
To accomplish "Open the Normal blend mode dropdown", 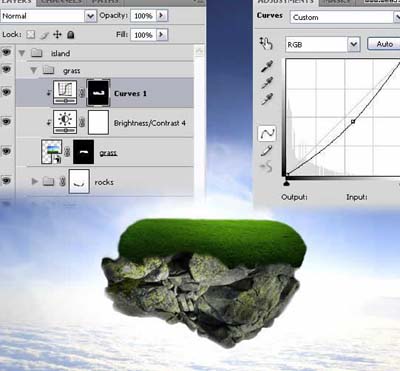I will (90, 16).
